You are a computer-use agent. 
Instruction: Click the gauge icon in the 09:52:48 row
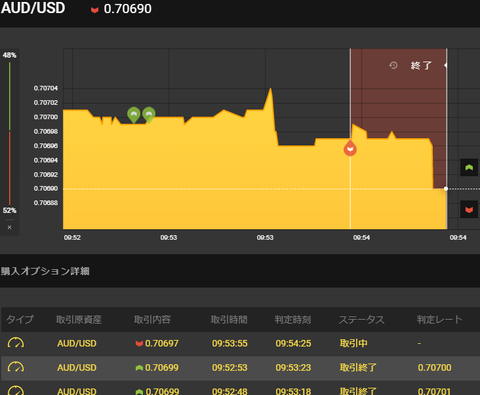click(x=16, y=390)
